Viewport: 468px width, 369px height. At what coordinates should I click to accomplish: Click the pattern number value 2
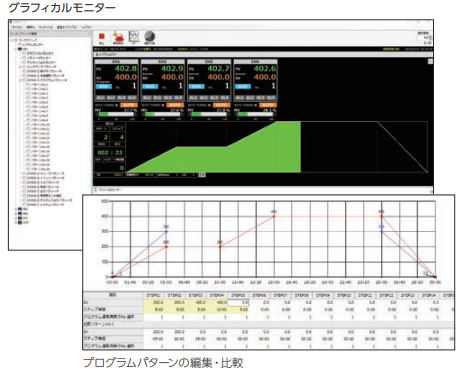tap(105, 137)
